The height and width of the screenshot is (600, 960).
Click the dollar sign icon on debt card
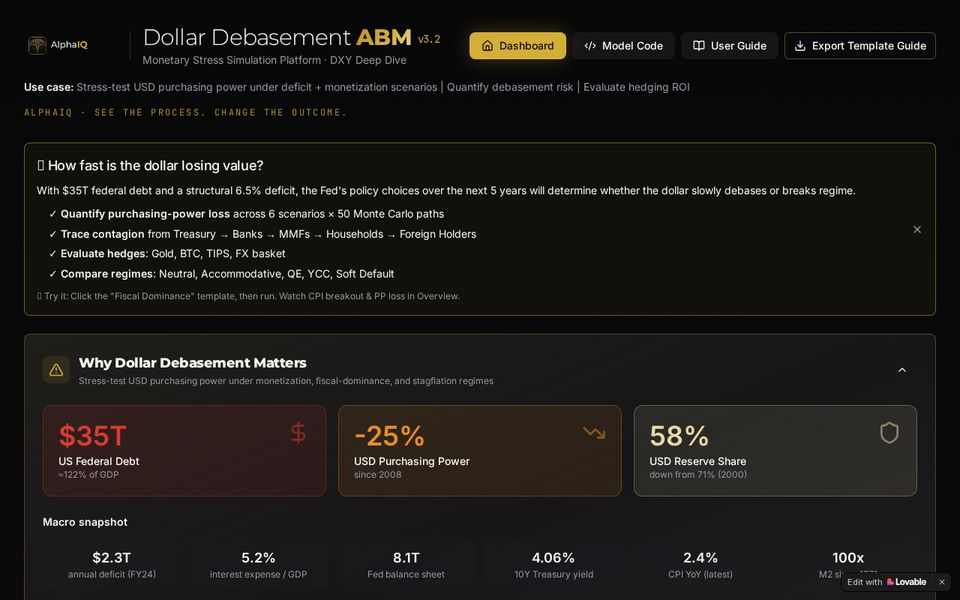click(298, 433)
